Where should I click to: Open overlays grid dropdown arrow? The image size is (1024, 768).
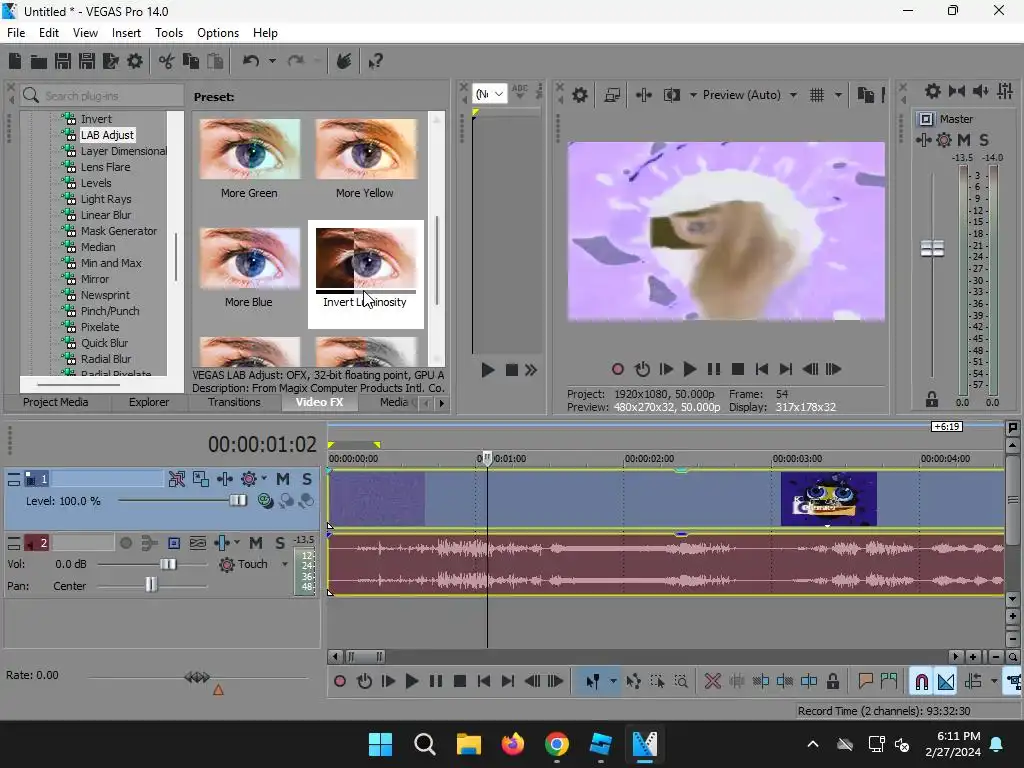[x=839, y=95]
